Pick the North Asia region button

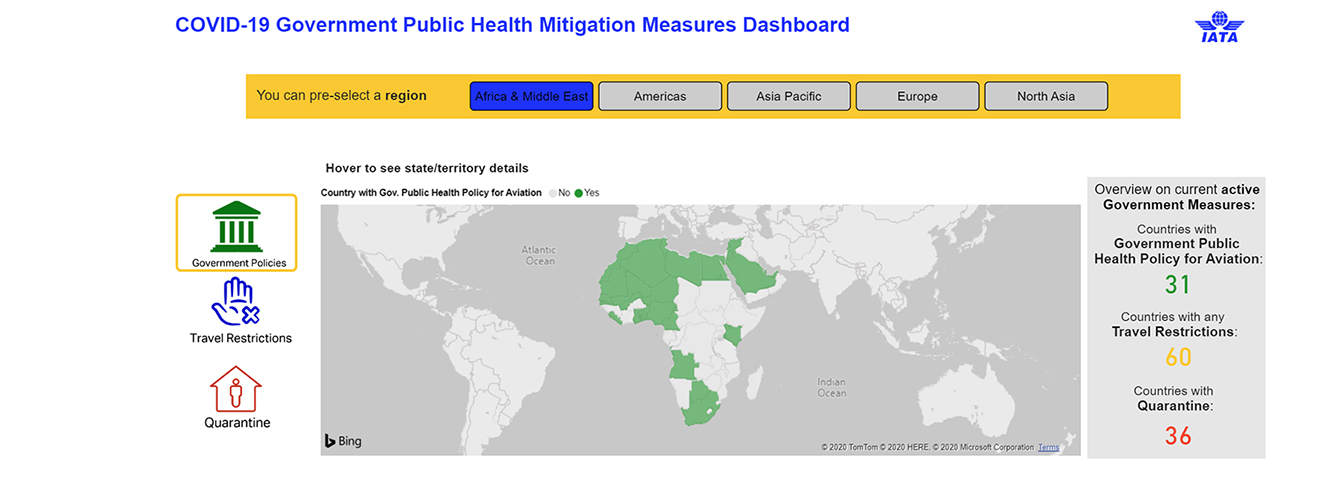[x=1046, y=96]
